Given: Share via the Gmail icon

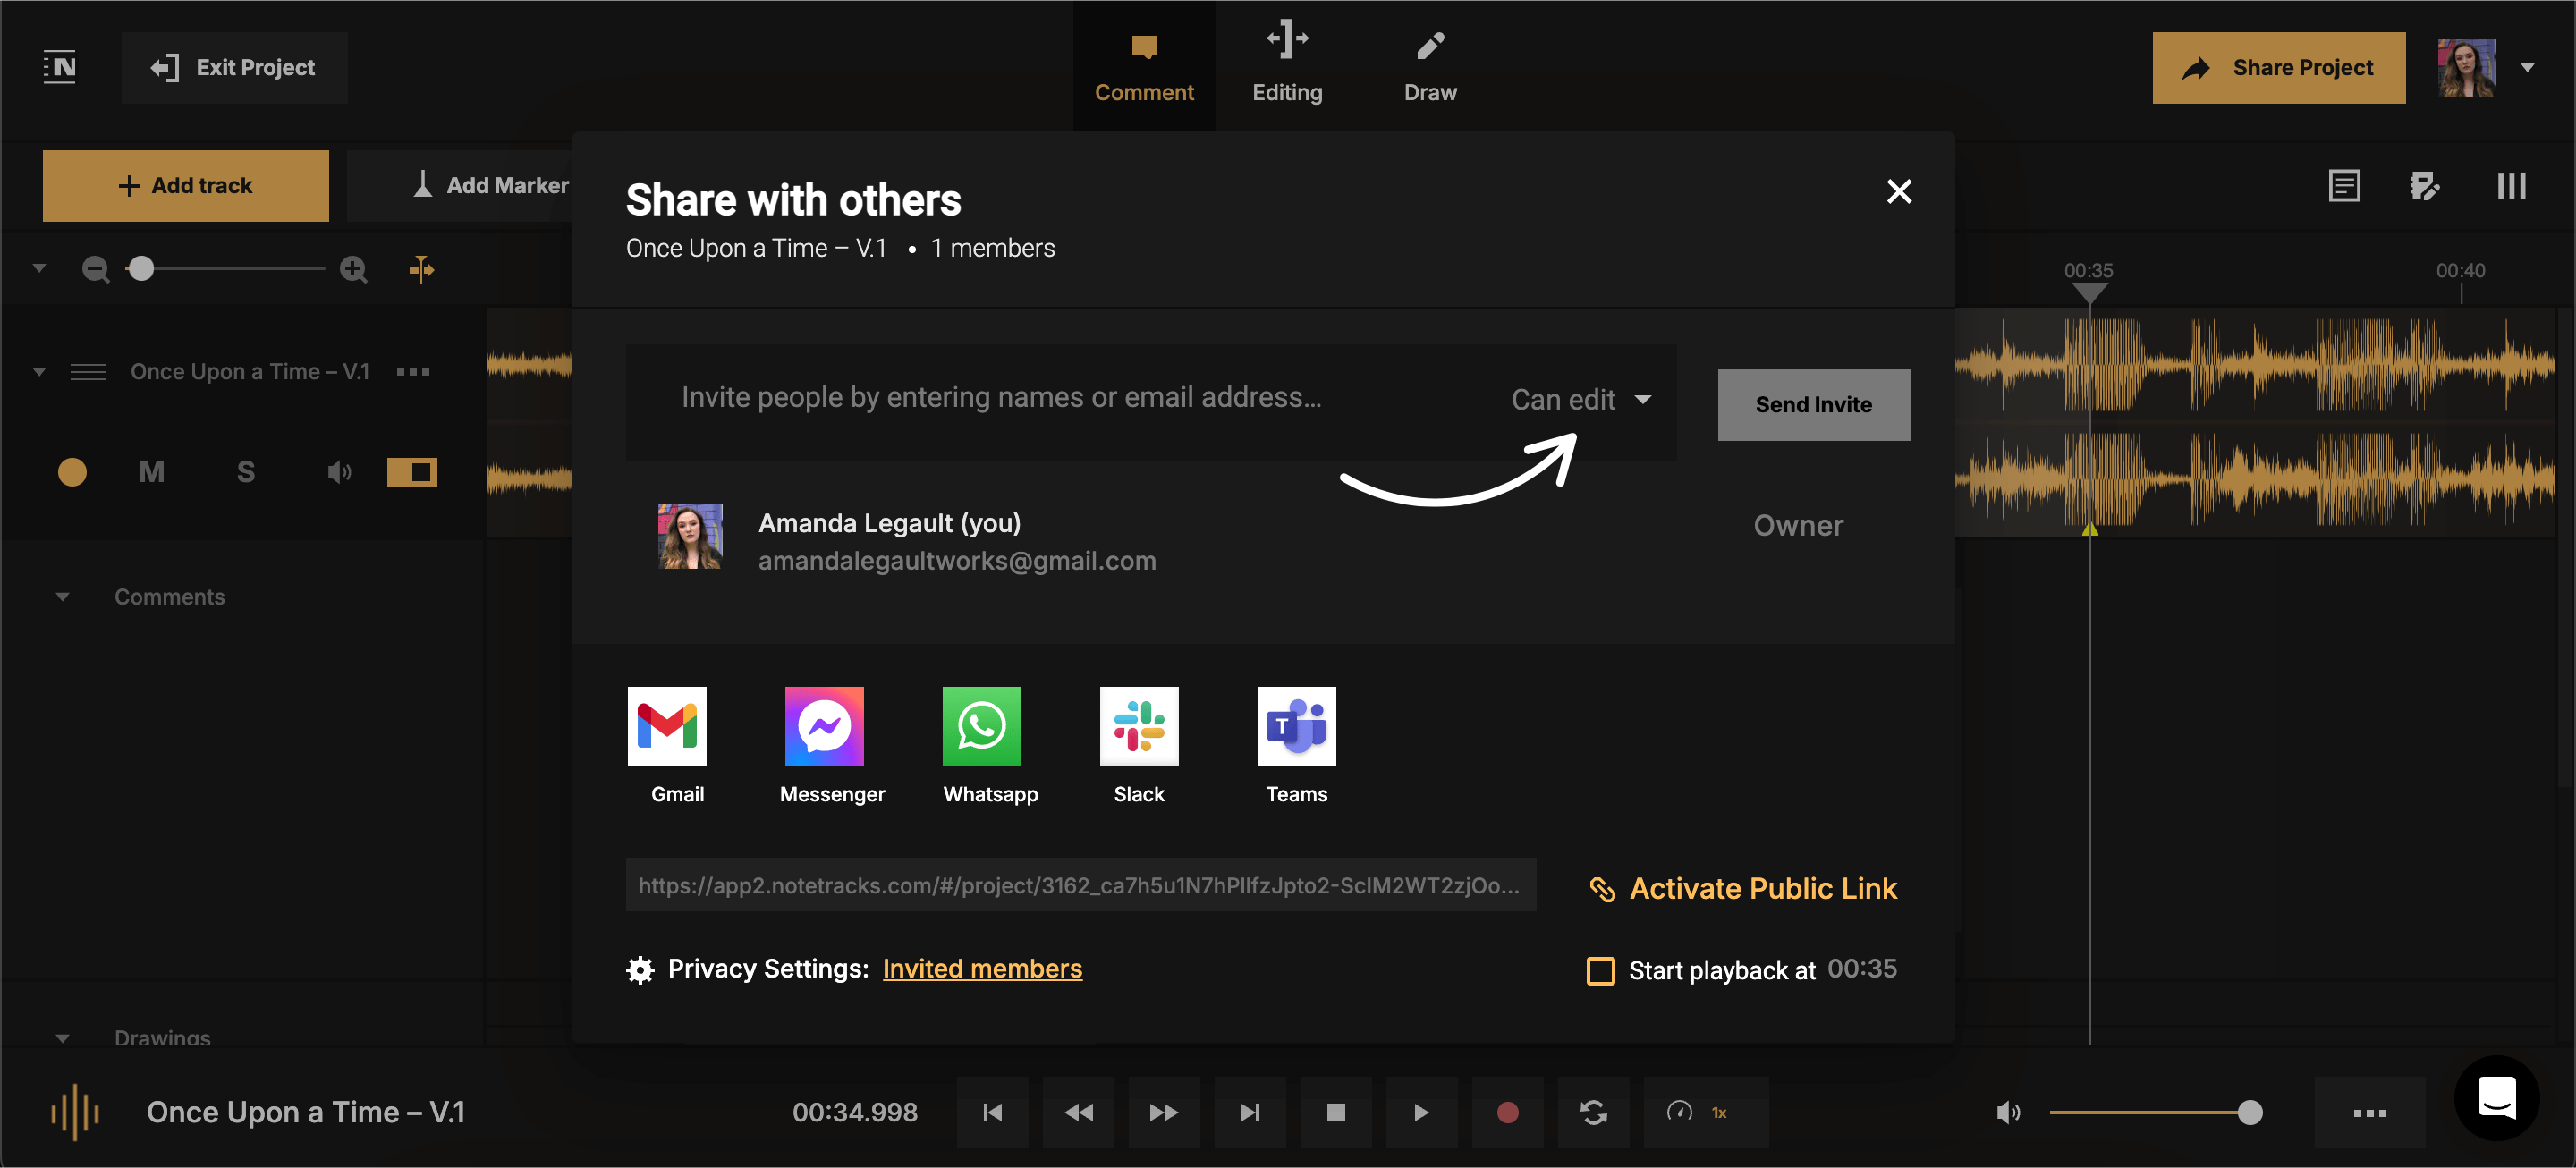Looking at the screenshot, I should (667, 726).
